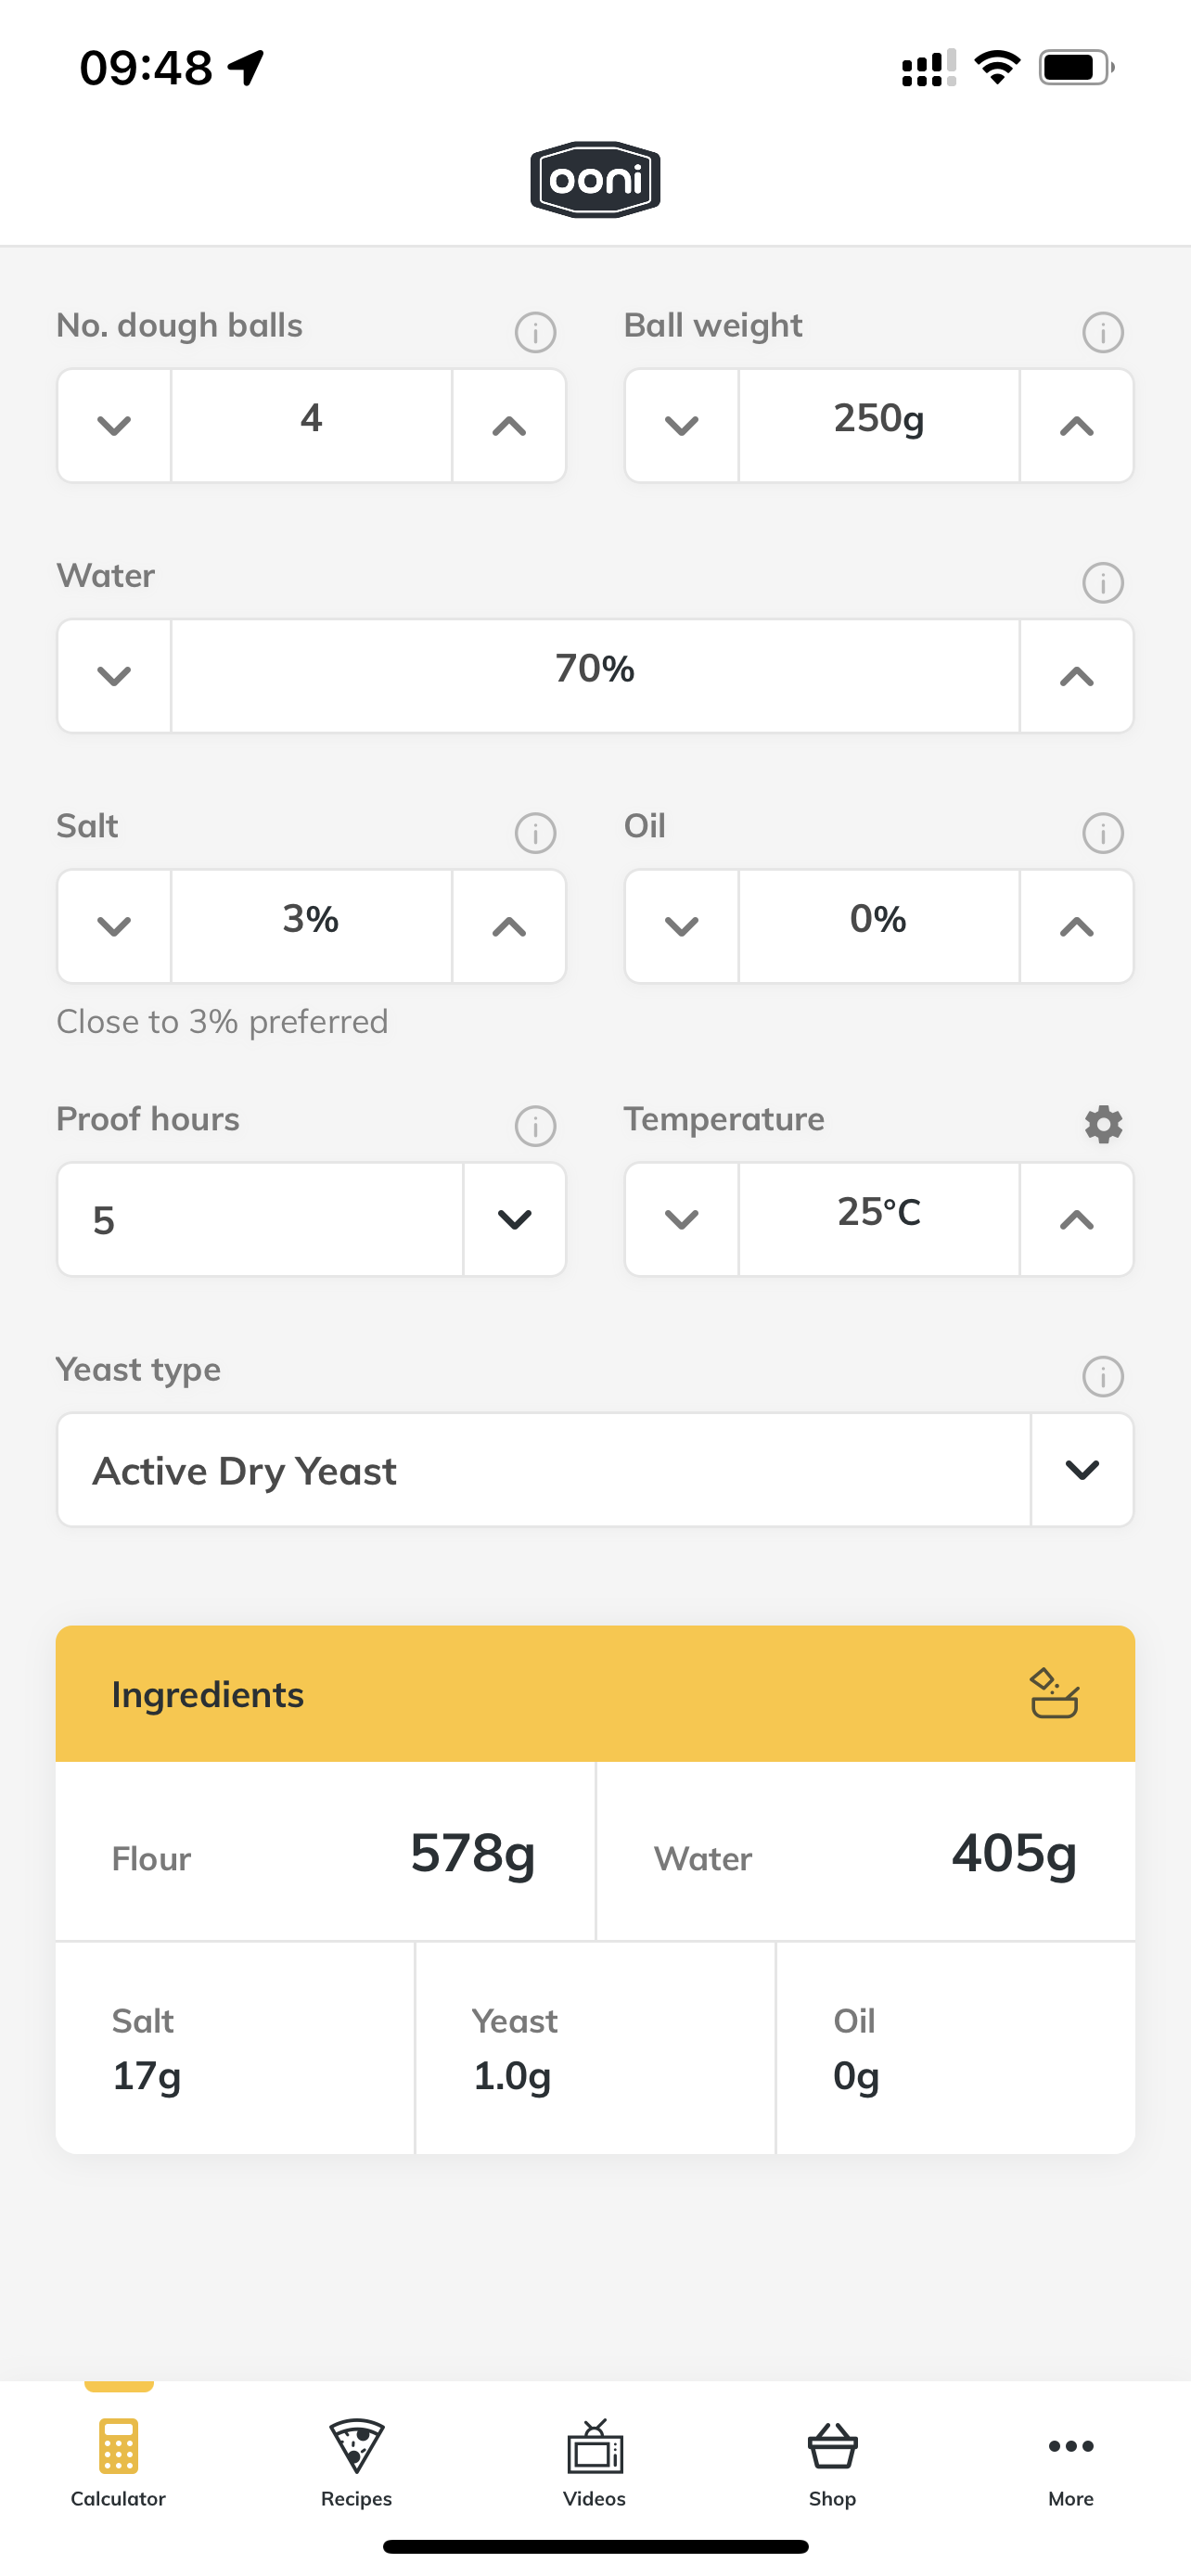Raise temperature above 25°C
This screenshot has height=2576, width=1191.
point(1076,1219)
